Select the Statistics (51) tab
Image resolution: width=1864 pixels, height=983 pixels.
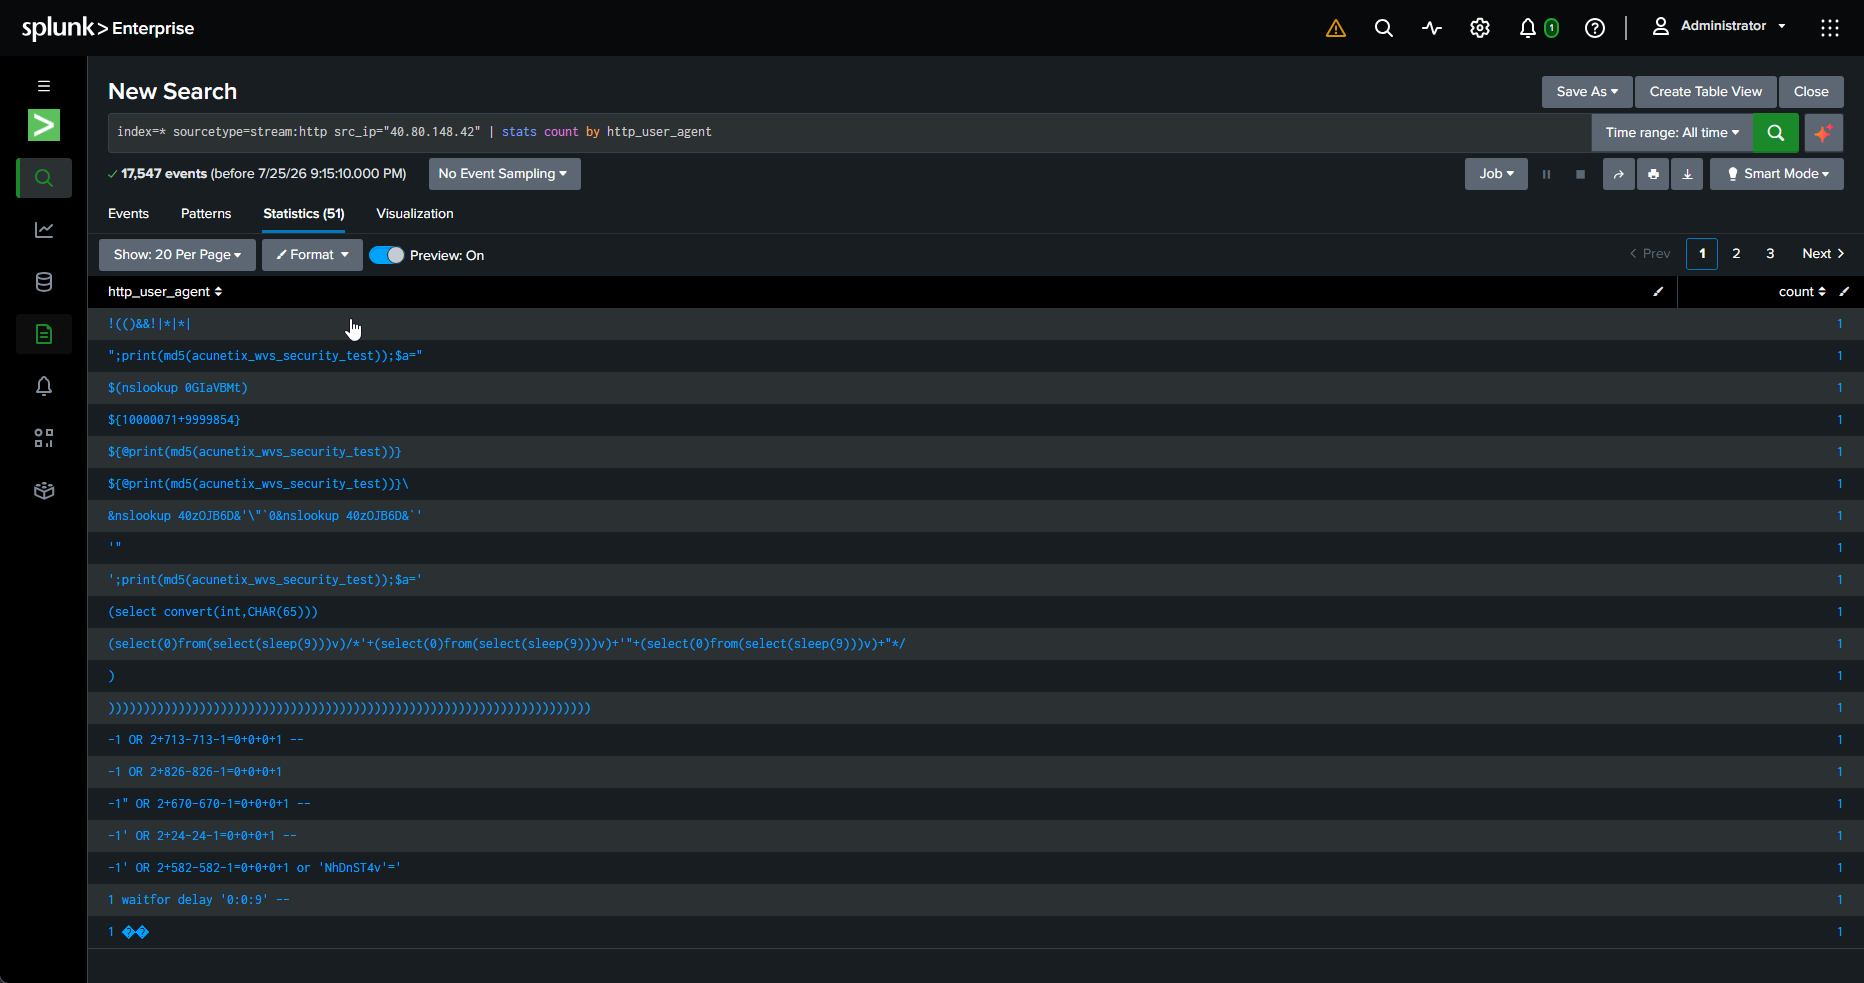coord(304,214)
